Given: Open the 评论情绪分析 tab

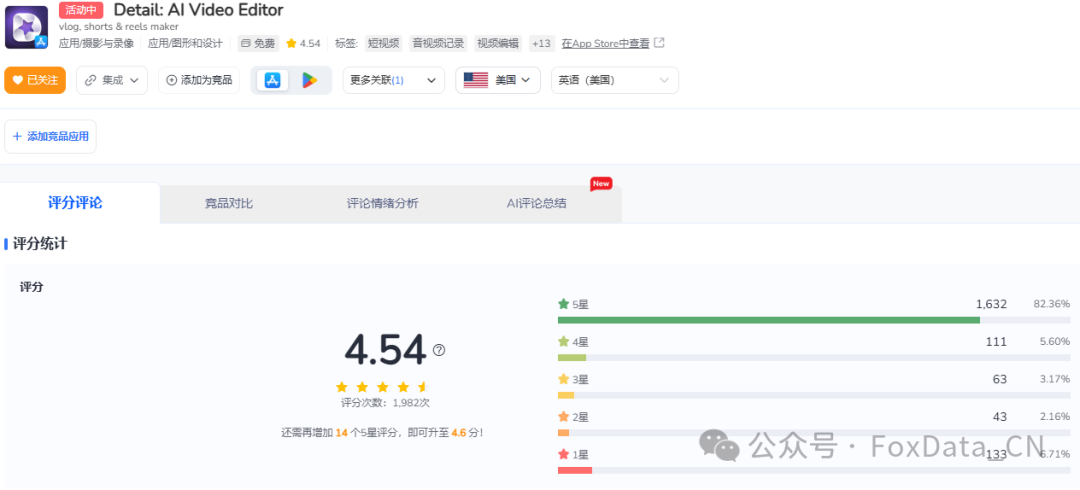Looking at the screenshot, I should tap(382, 203).
